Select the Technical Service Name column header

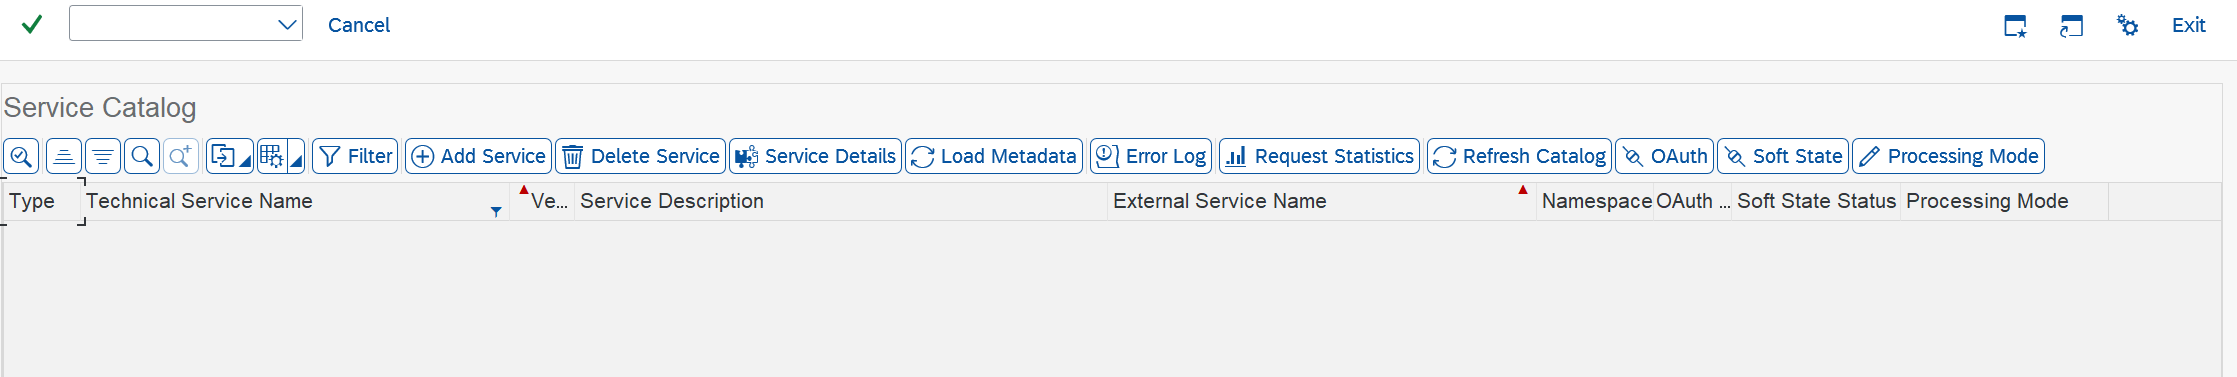click(x=295, y=201)
